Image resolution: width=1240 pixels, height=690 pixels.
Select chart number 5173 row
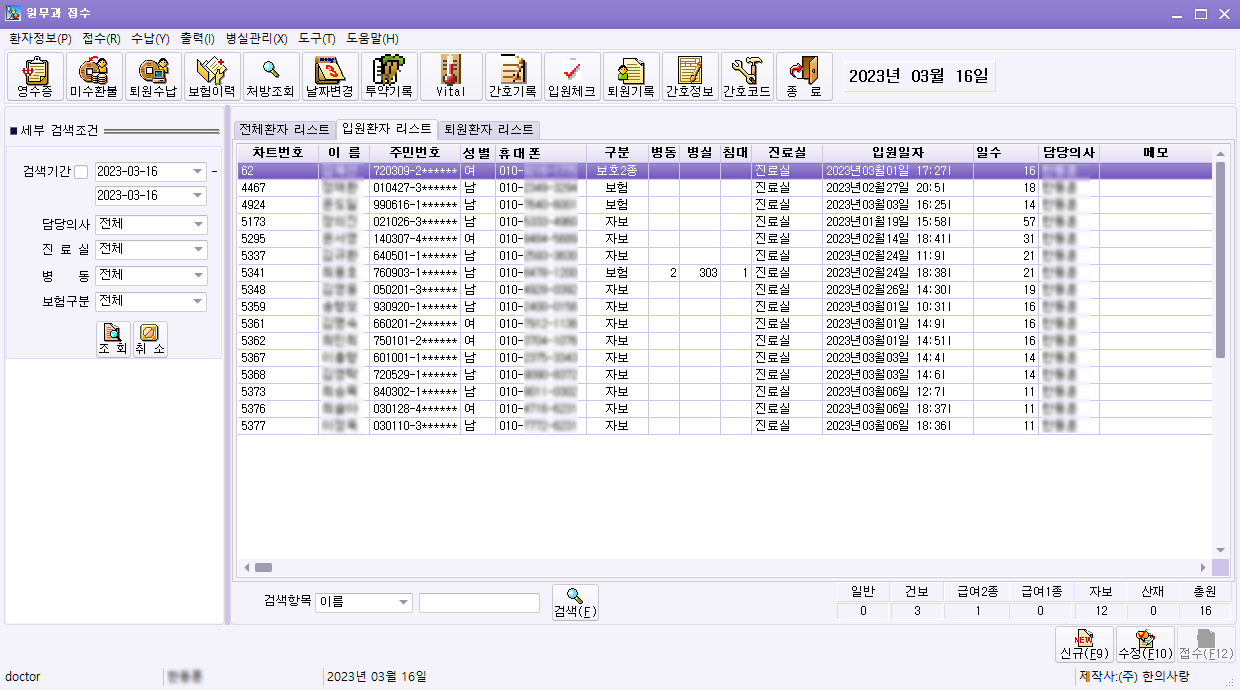[x=725, y=222]
